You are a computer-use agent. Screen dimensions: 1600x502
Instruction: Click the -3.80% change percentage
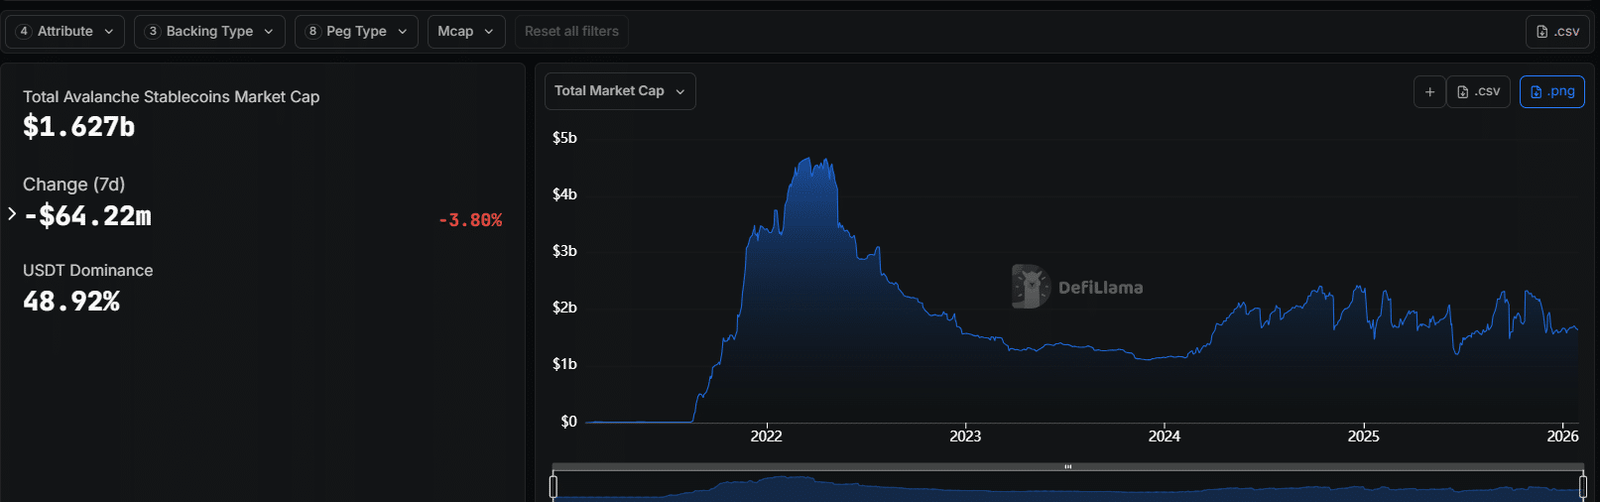[470, 220]
